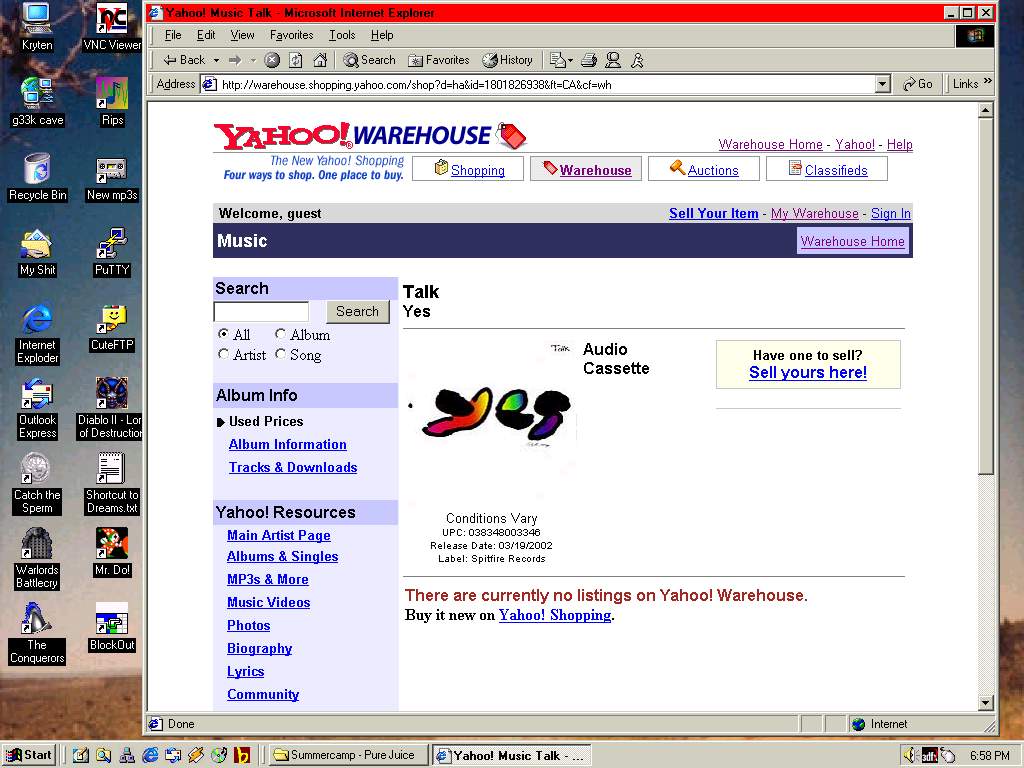Image resolution: width=1024 pixels, height=768 pixels.
Task: Open the g33k cave network icon
Action: (x=37, y=102)
